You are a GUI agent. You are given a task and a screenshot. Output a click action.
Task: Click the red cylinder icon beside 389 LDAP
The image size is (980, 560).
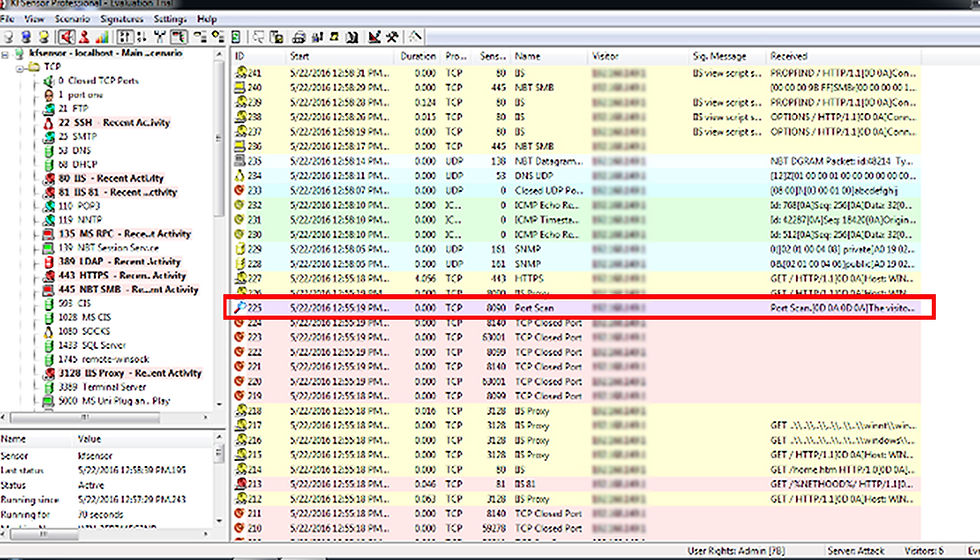coord(48,261)
